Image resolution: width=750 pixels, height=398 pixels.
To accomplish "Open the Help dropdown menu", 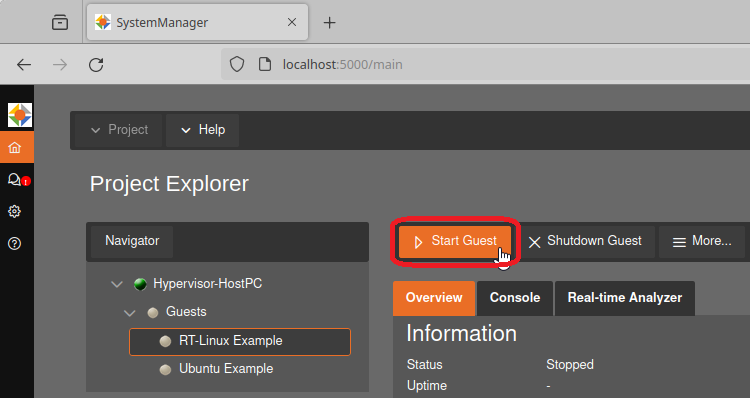I will click(202, 130).
